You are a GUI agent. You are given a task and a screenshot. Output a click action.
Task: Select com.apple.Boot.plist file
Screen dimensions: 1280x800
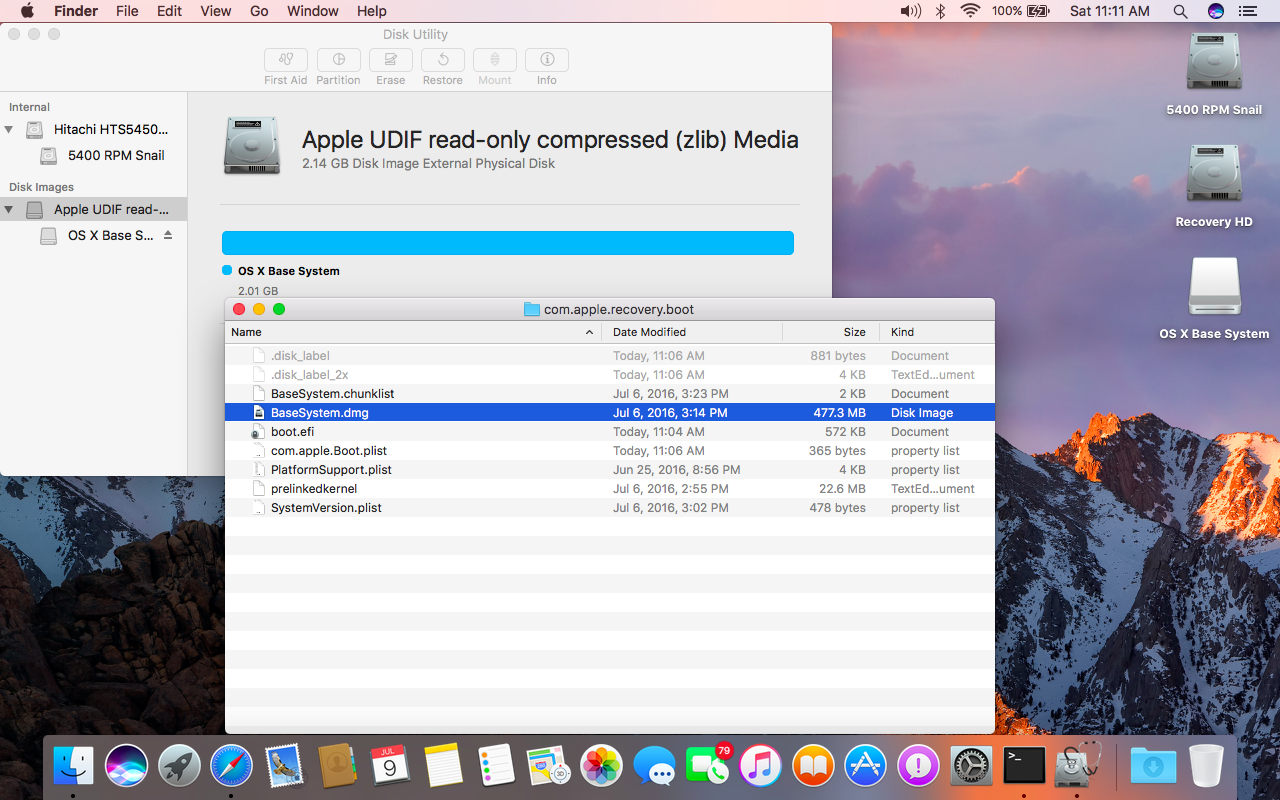(610, 451)
